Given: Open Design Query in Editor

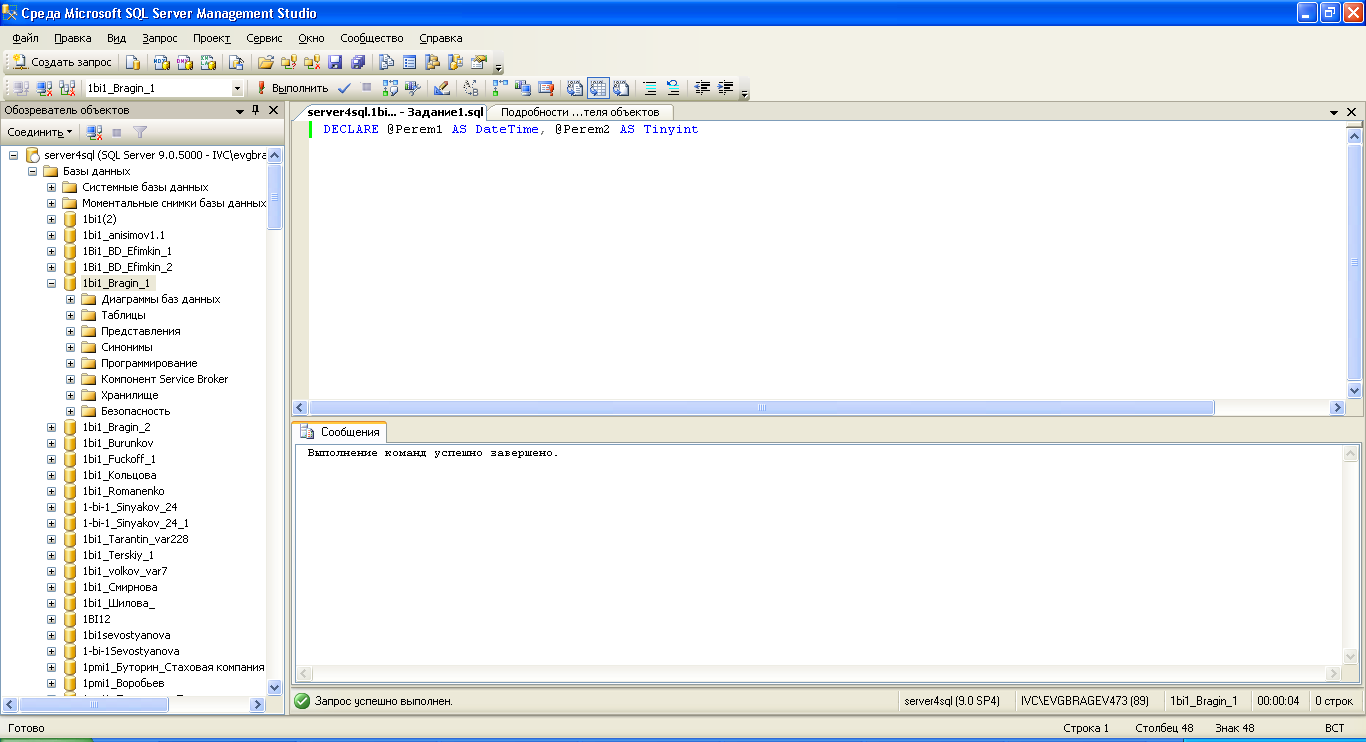Looking at the screenshot, I should point(441,88).
